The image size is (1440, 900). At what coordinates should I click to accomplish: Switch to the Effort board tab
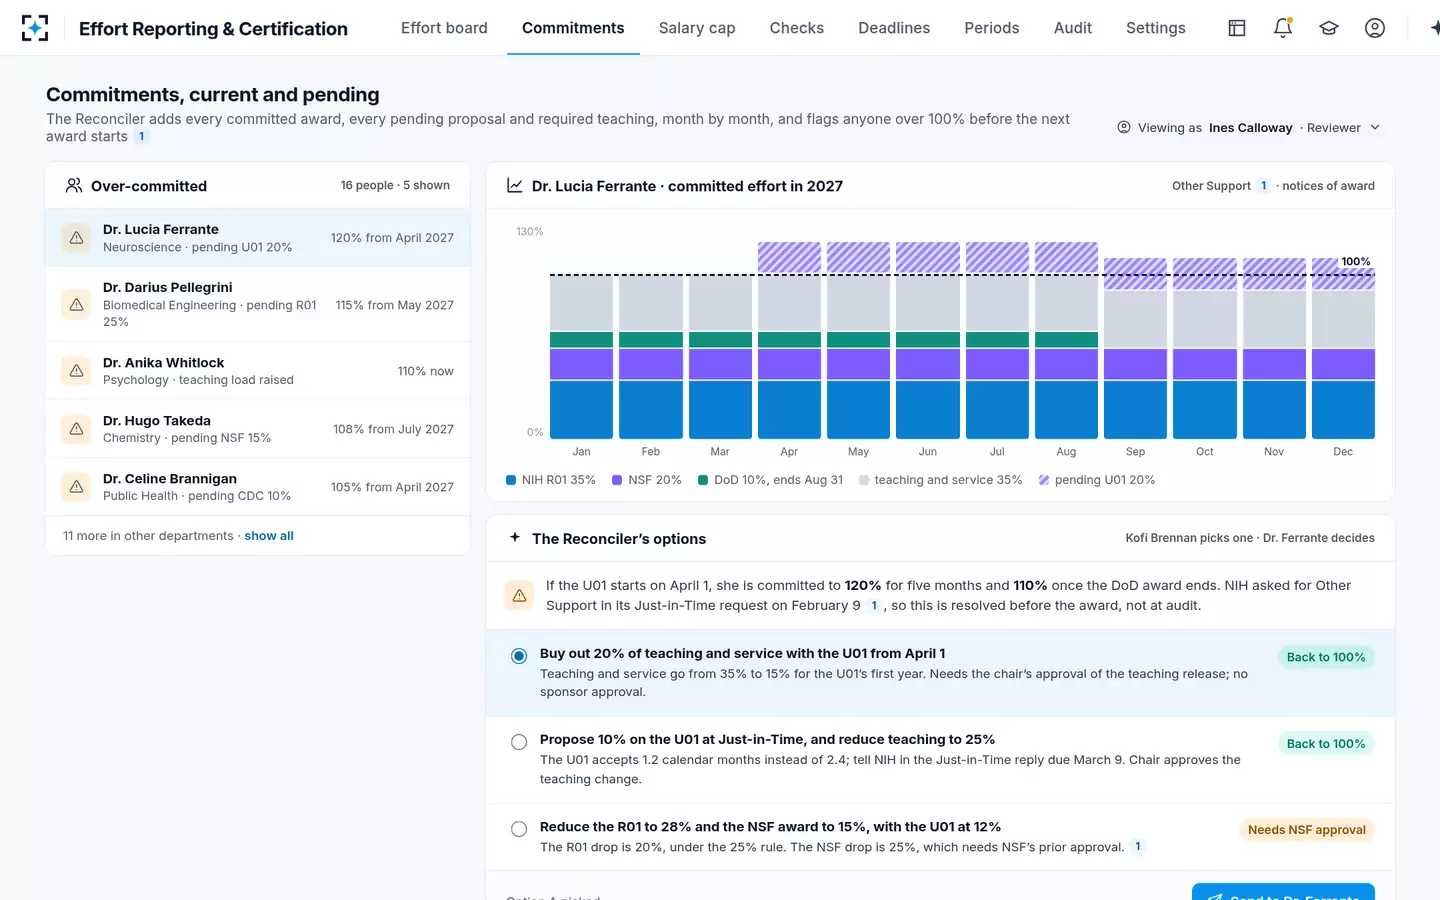(444, 28)
